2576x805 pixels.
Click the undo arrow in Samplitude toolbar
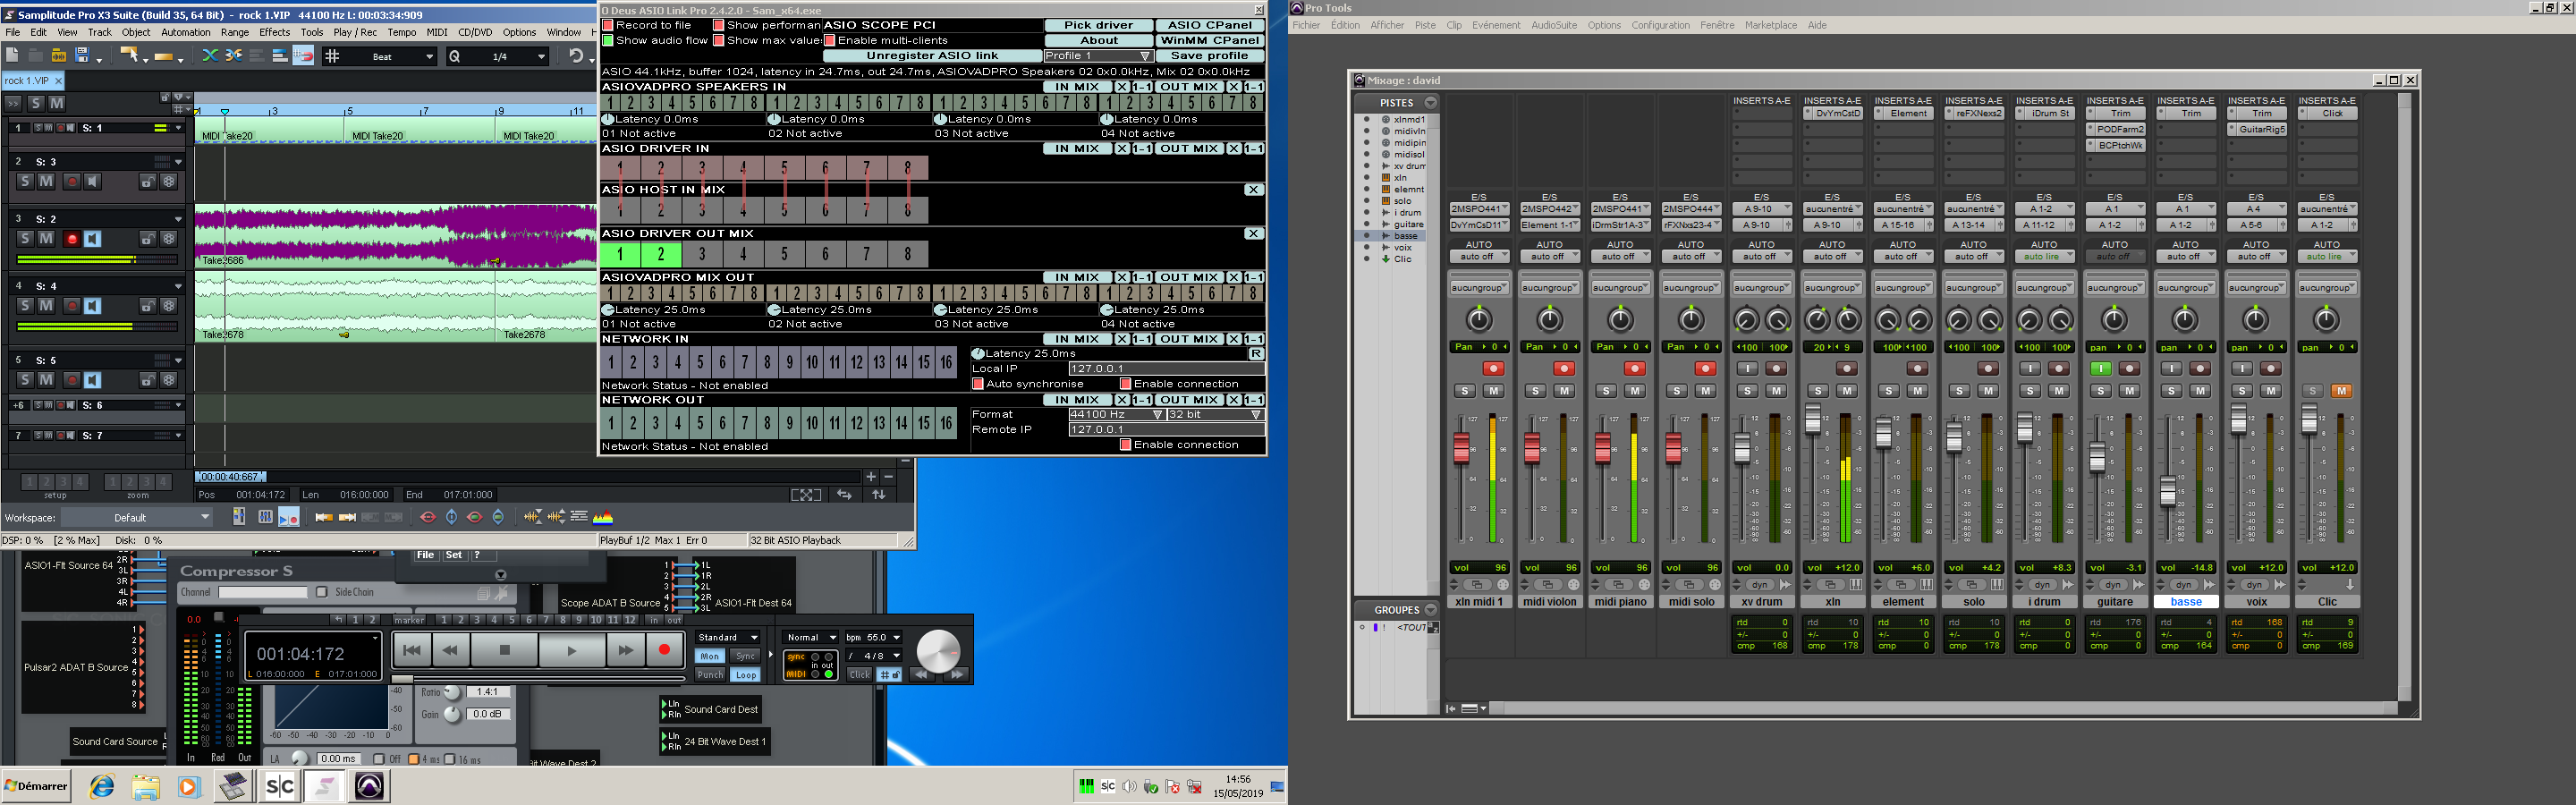pos(576,56)
